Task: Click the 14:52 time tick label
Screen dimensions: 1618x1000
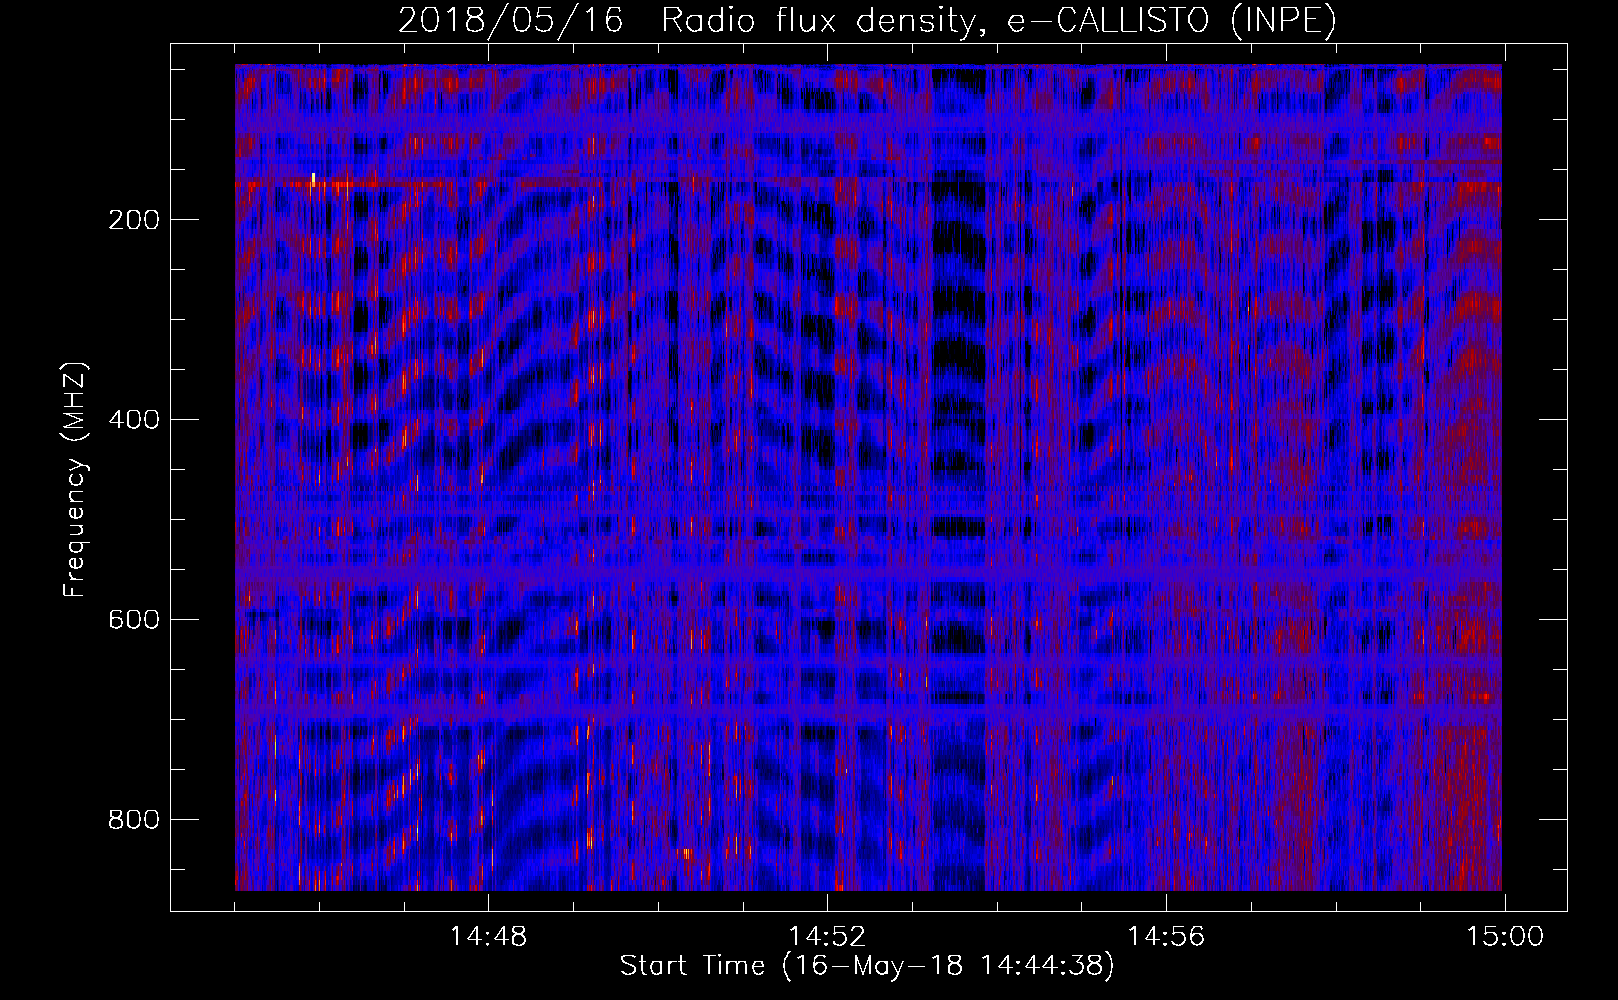Action: (827, 937)
